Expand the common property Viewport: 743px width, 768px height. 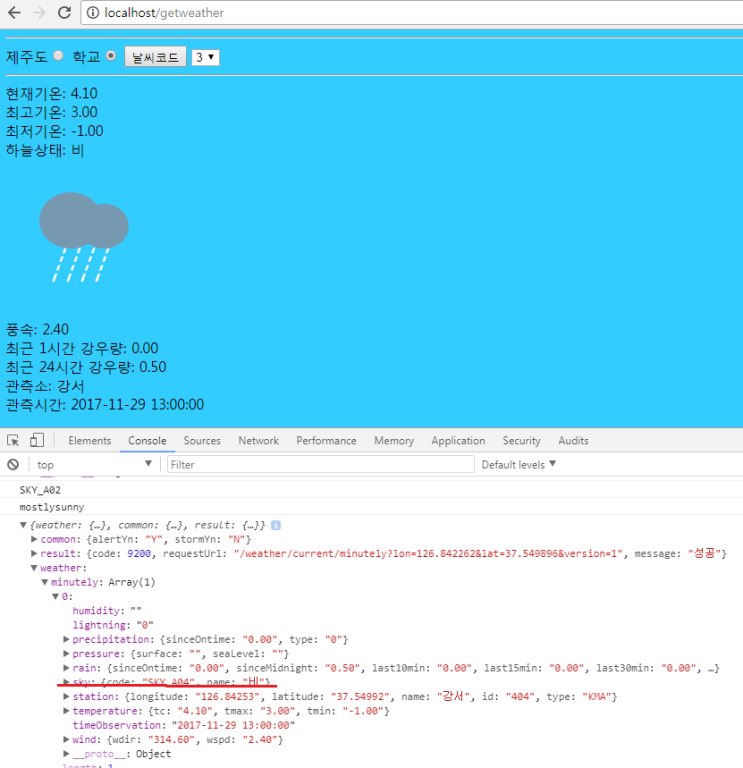pyautogui.click(x=34, y=539)
